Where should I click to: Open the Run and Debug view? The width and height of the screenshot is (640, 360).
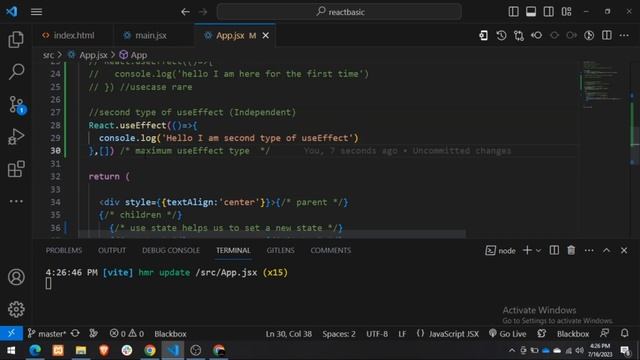click(x=16, y=137)
